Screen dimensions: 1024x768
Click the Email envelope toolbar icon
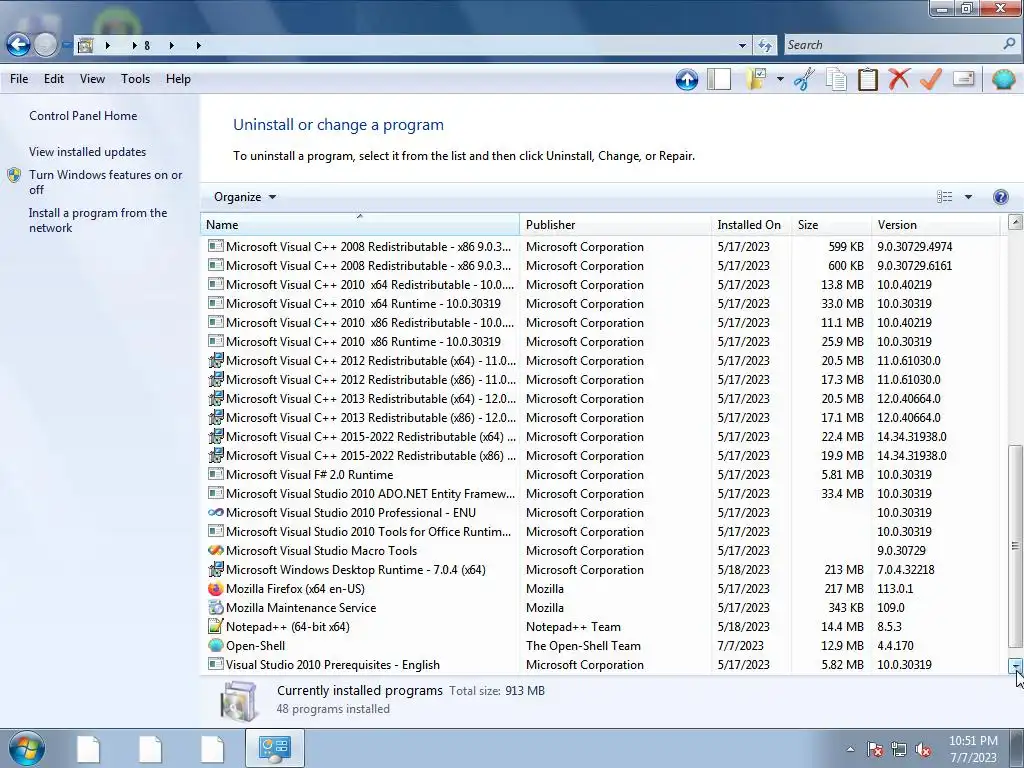tap(963, 80)
